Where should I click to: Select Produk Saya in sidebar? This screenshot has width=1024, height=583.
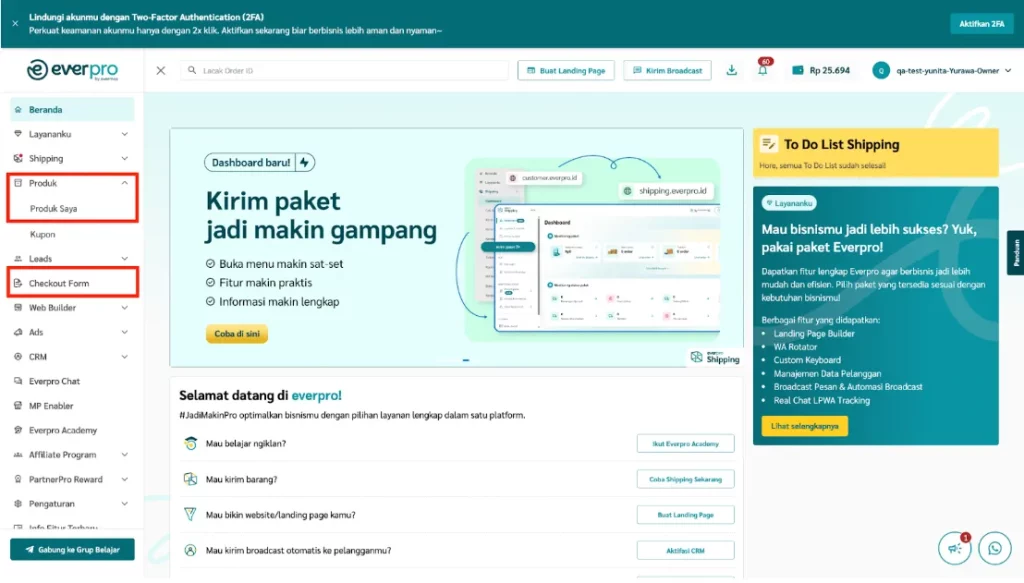pyautogui.click(x=54, y=209)
